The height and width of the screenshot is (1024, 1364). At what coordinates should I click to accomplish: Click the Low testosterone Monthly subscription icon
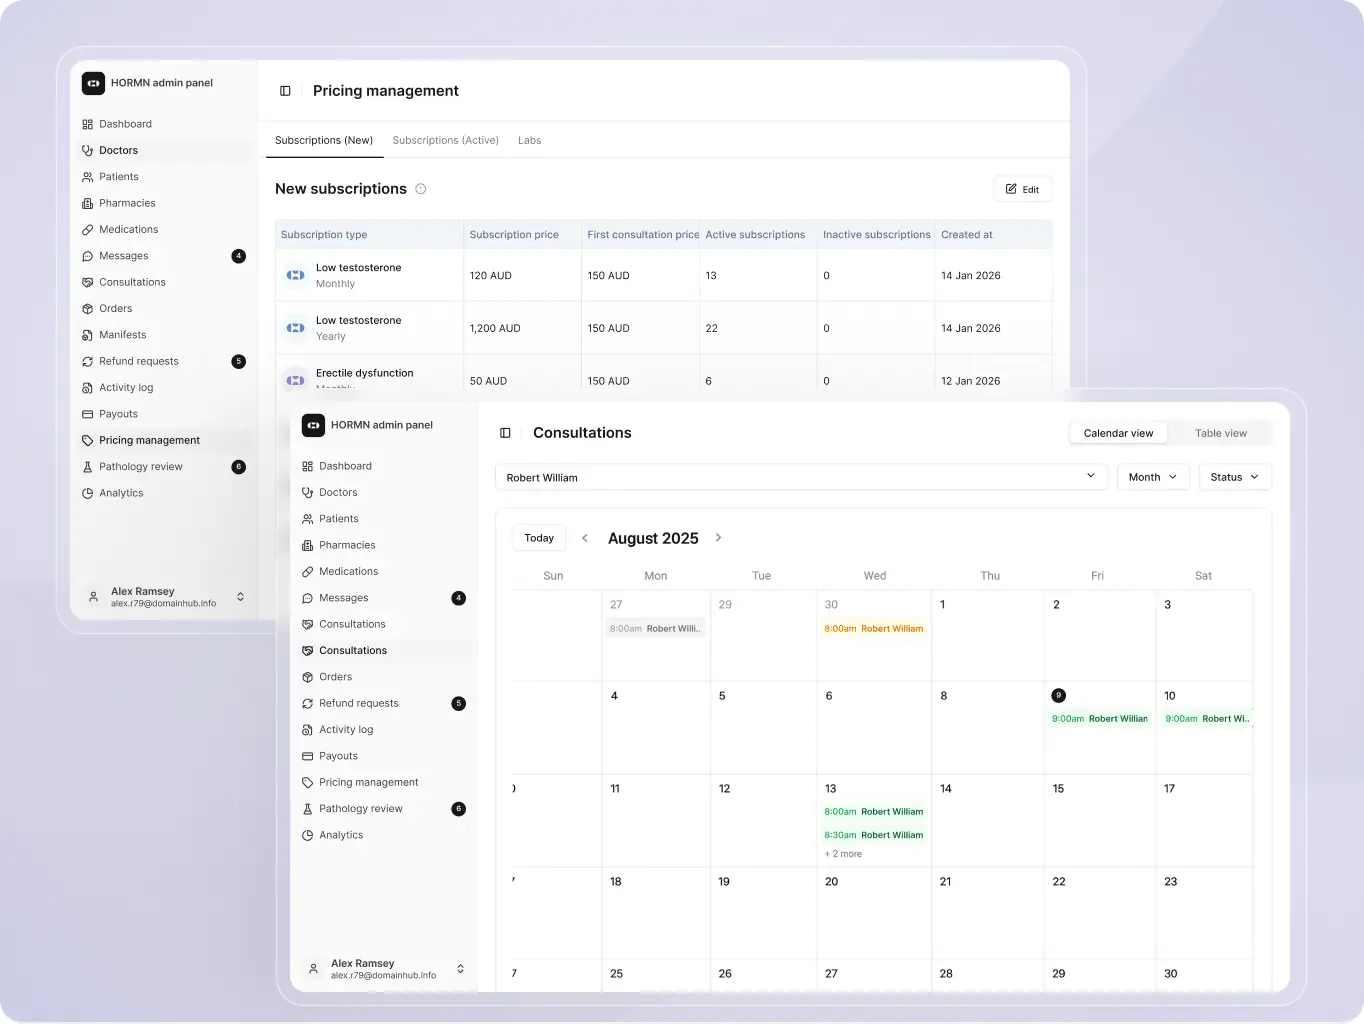[295, 275]
